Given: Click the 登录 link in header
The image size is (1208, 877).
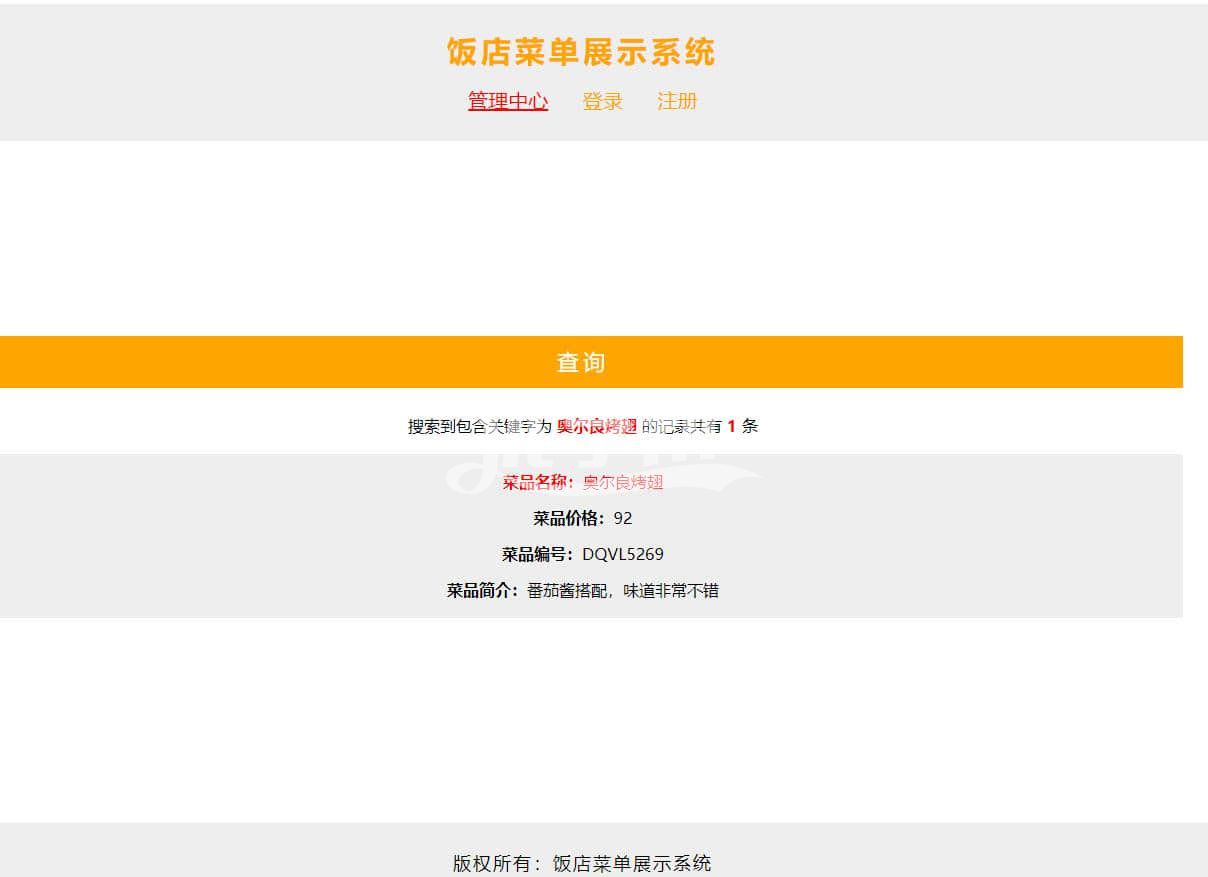Looking at the screenshot, I should (x=602, y=101).
